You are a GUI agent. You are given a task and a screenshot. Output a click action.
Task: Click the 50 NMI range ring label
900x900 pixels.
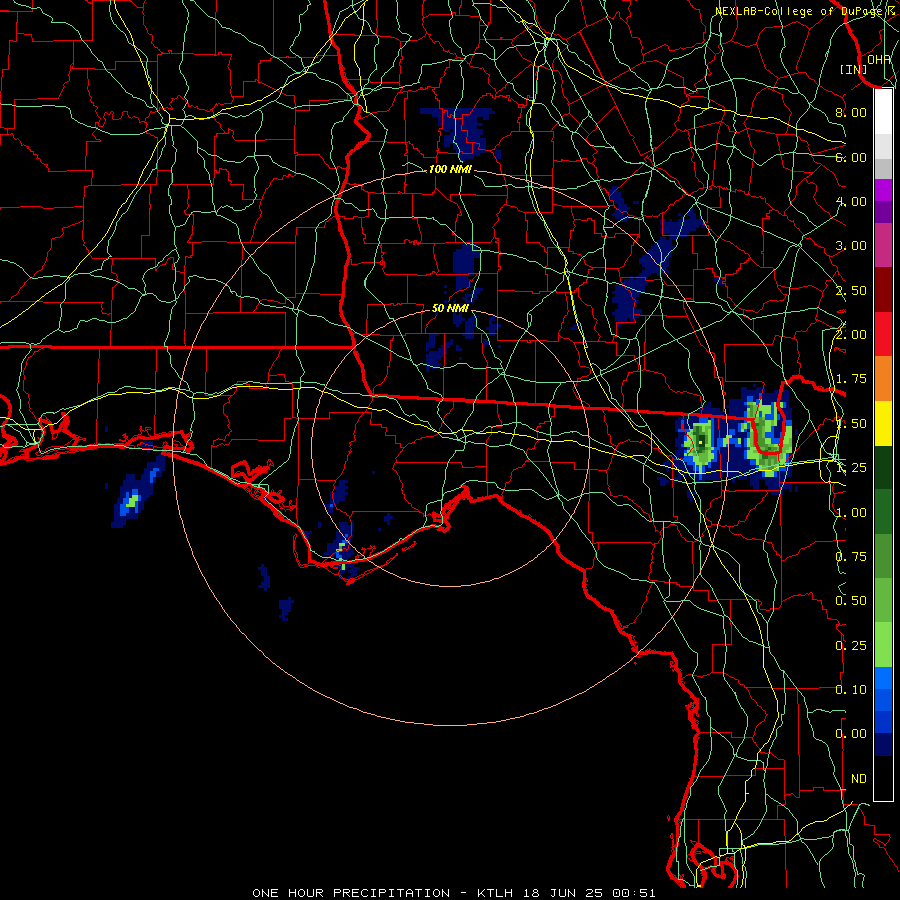(x=449, y=308)
